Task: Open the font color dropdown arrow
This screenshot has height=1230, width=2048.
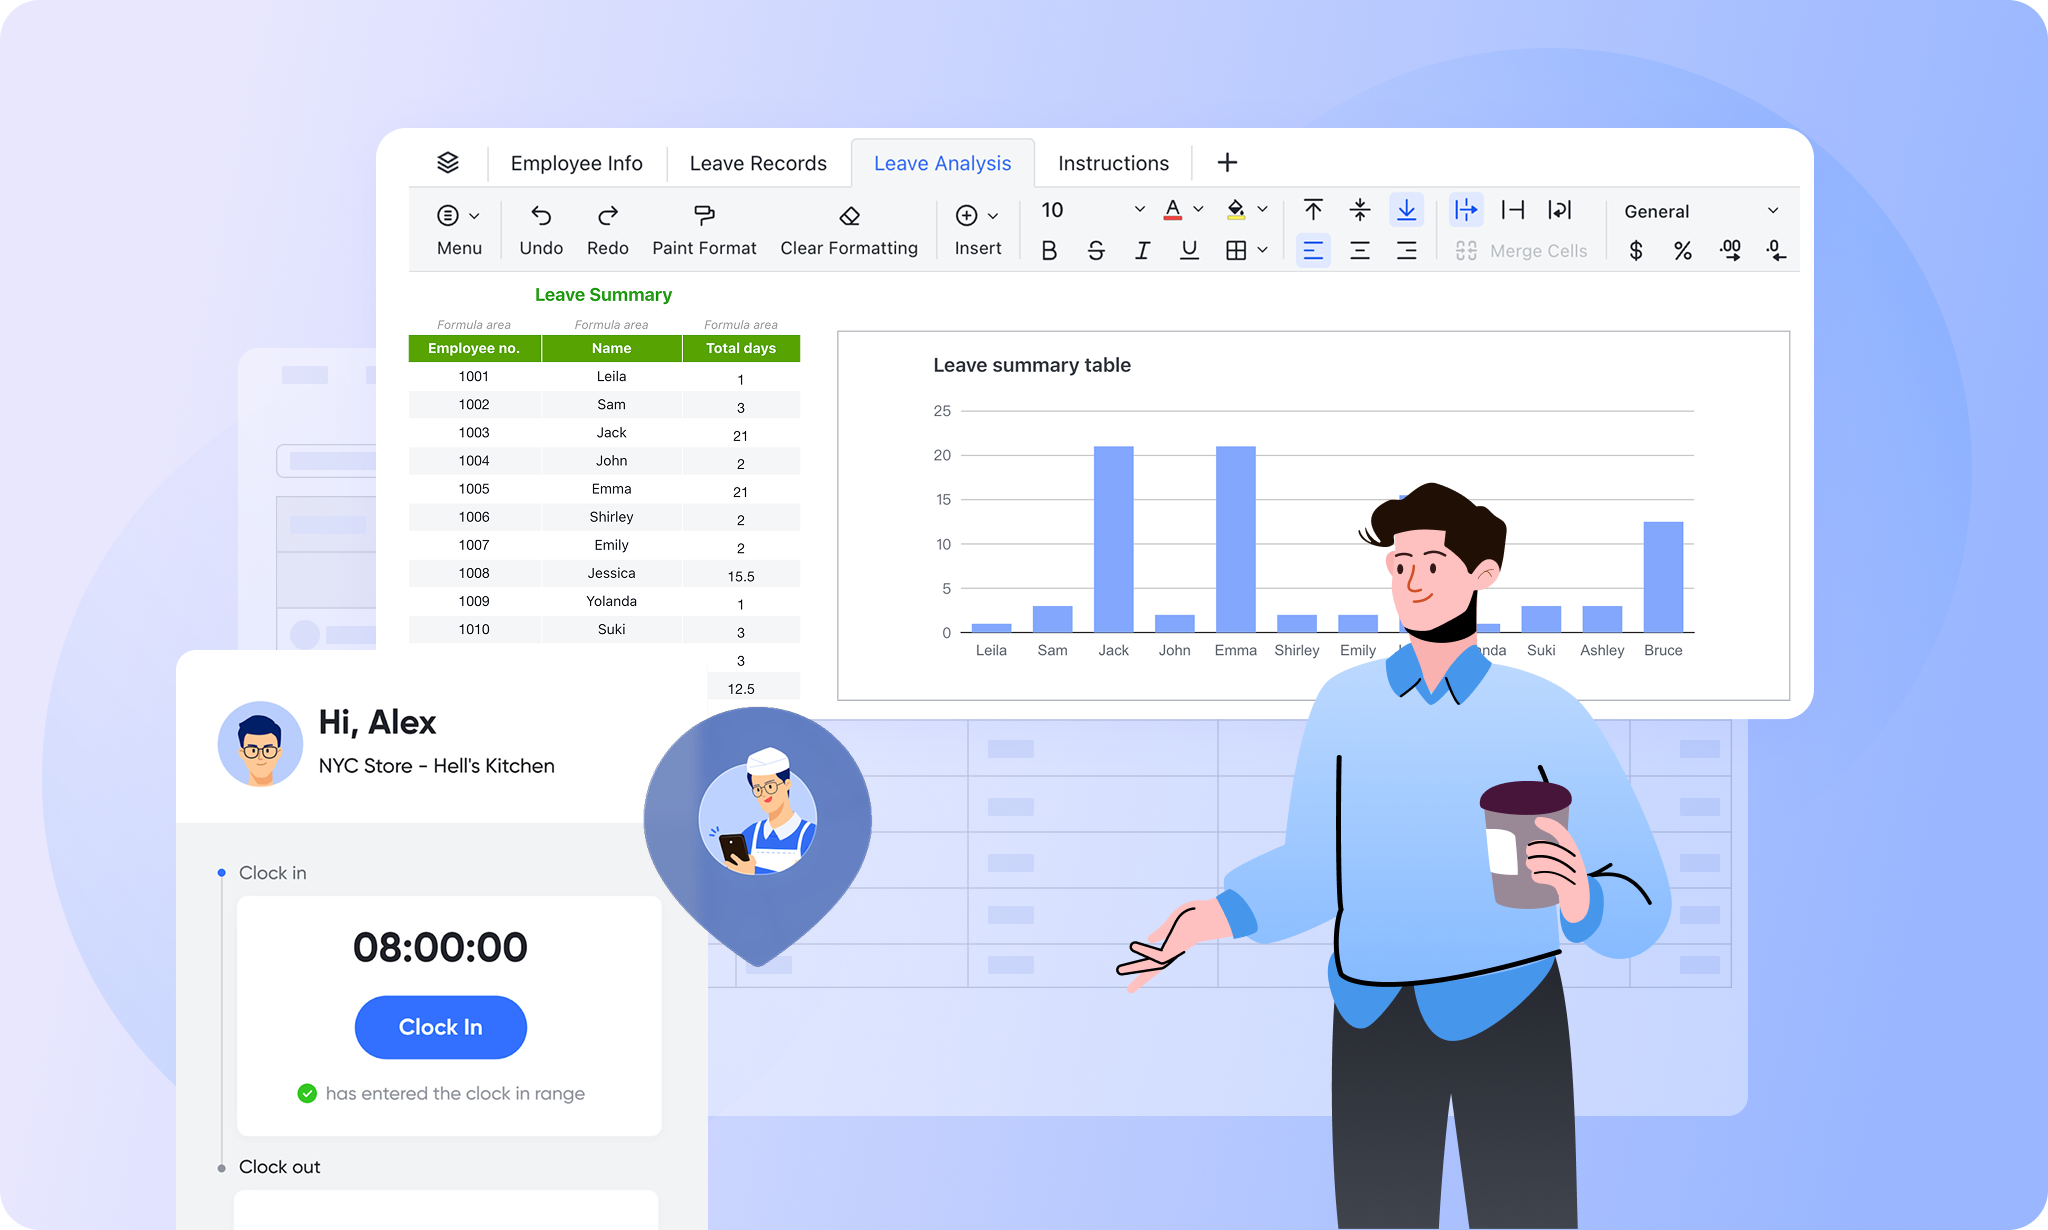Action: coord(1198,210)
